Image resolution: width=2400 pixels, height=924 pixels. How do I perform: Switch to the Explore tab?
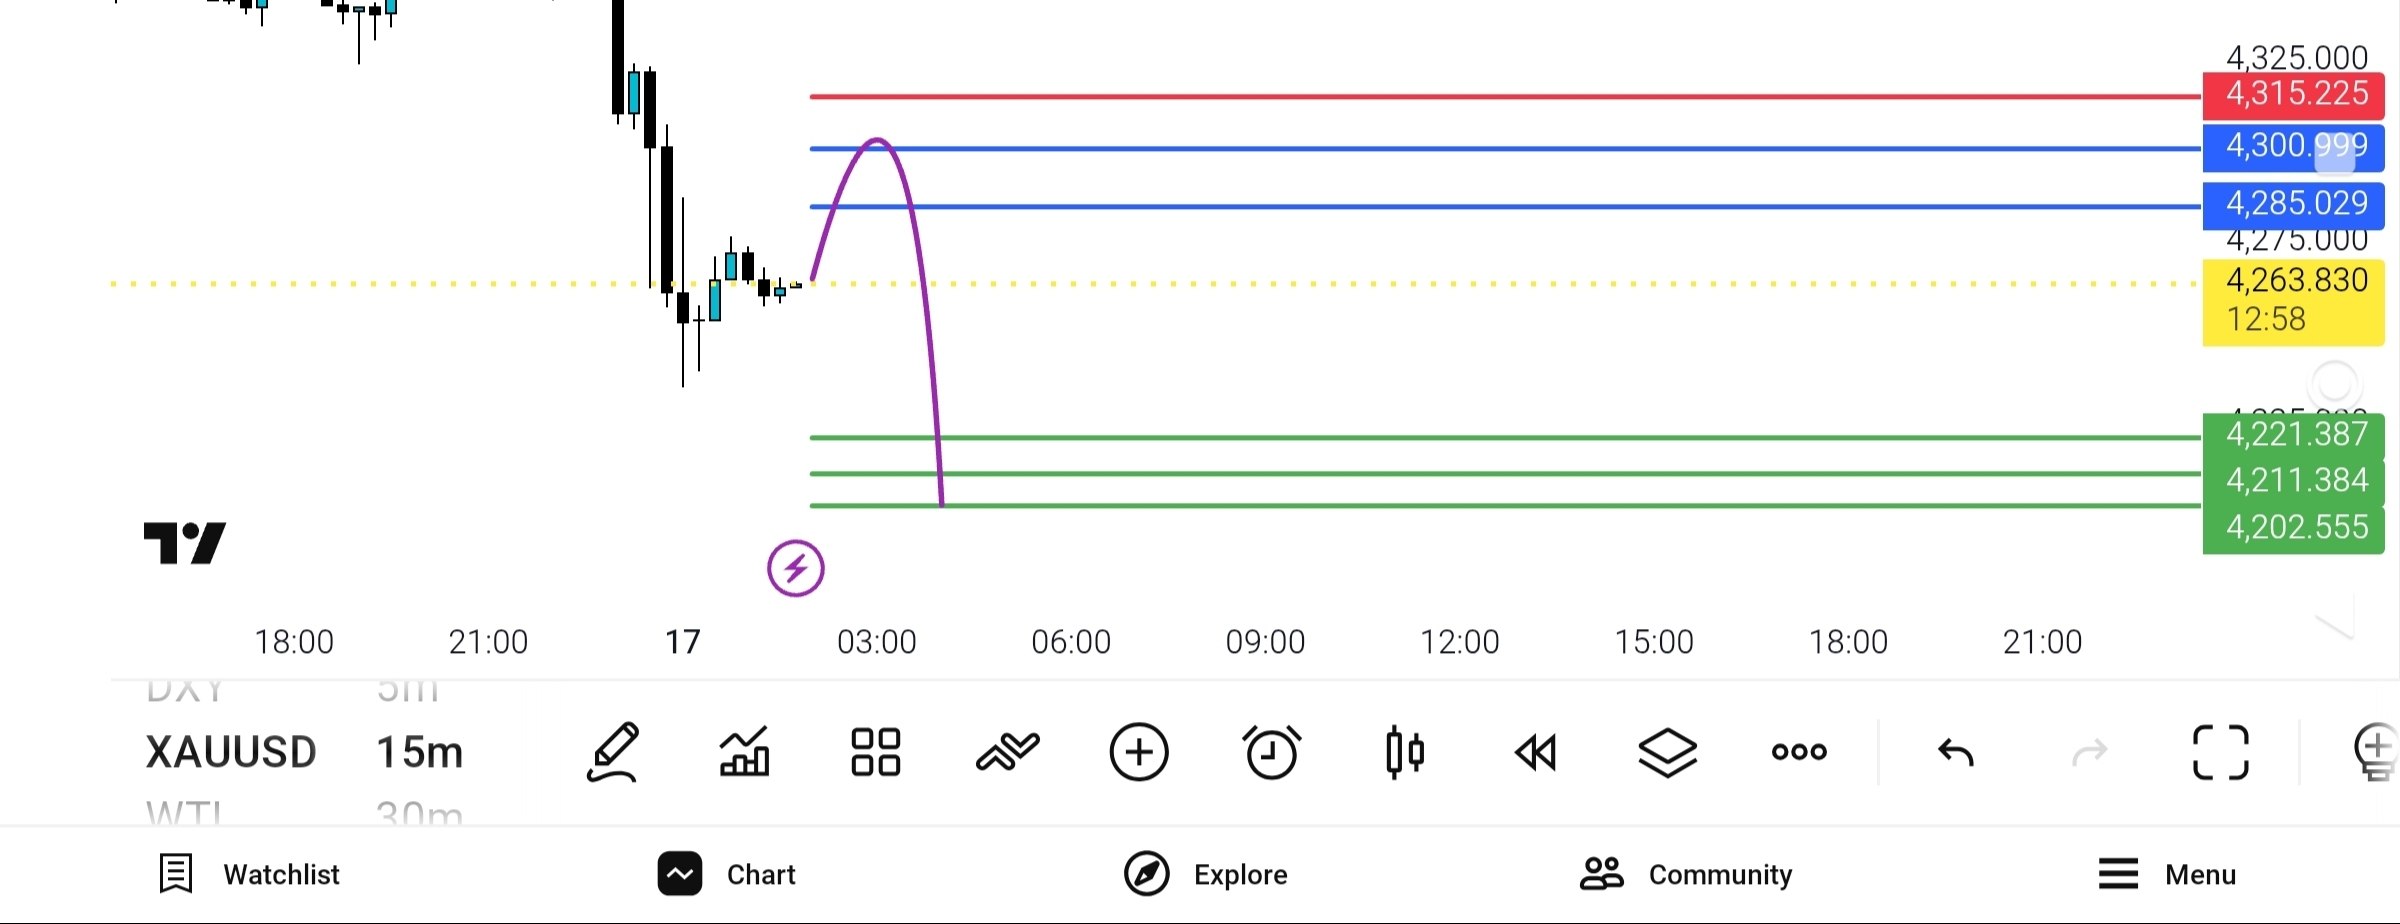[x=1205, y=874]
